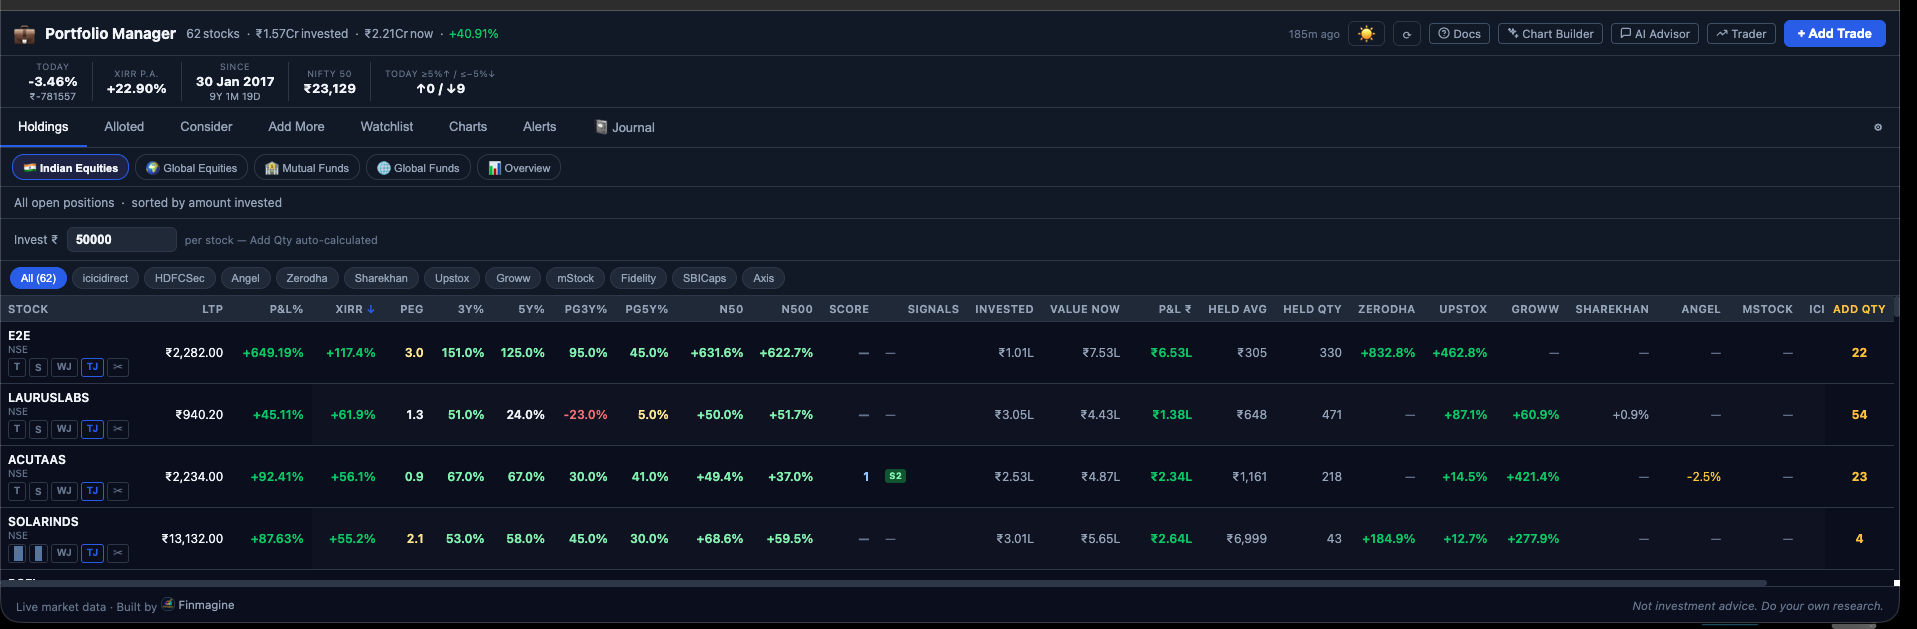Click the scissors icon for ACUTAAS
This screenshot has height=629, width=1917.
[118, 491]
